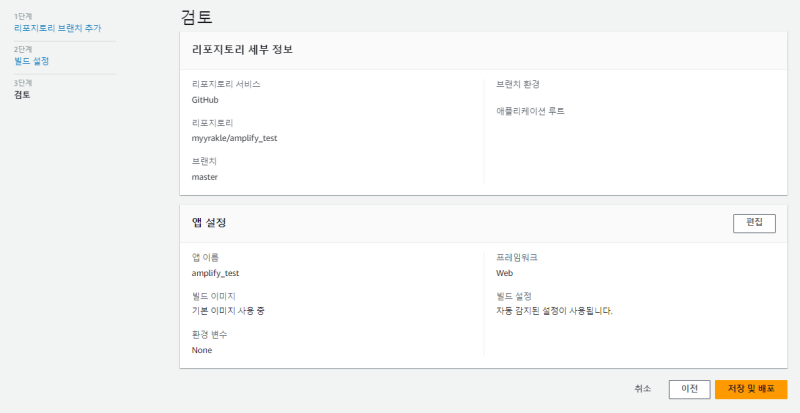Click the Web framework value

tap(505, 272)
